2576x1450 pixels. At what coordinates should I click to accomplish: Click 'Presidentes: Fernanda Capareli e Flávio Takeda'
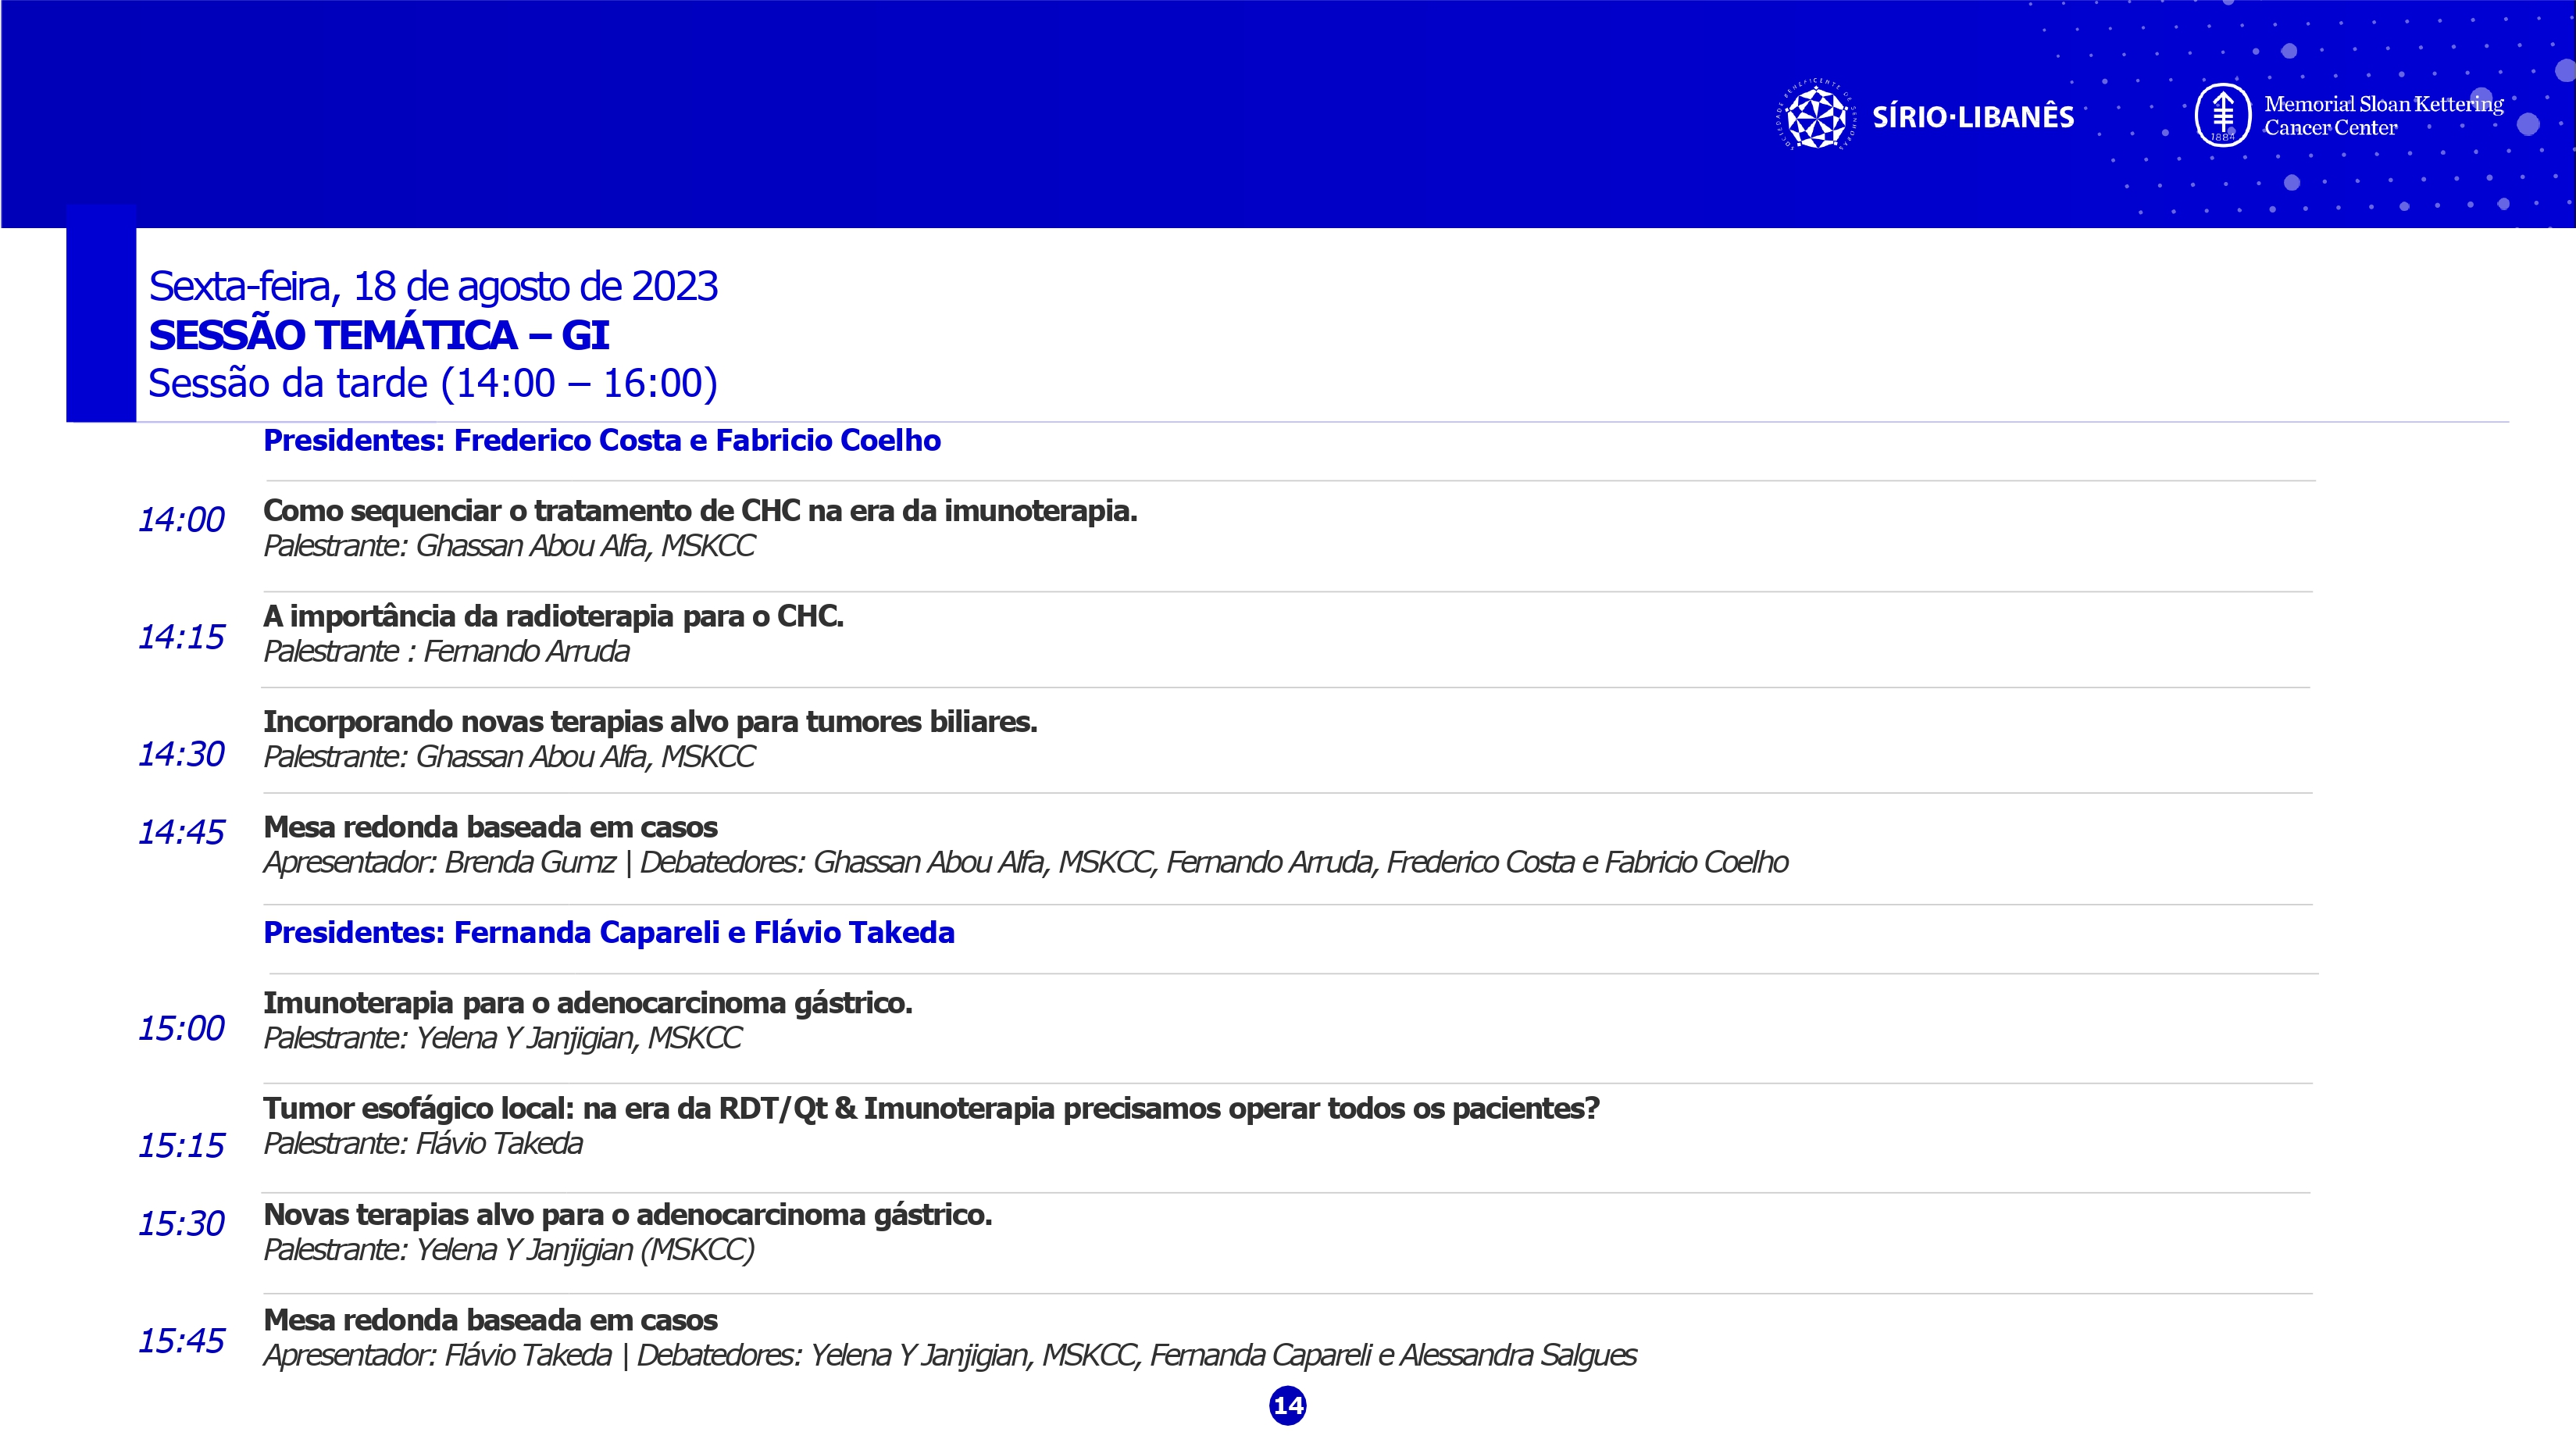tap(609, 932)
